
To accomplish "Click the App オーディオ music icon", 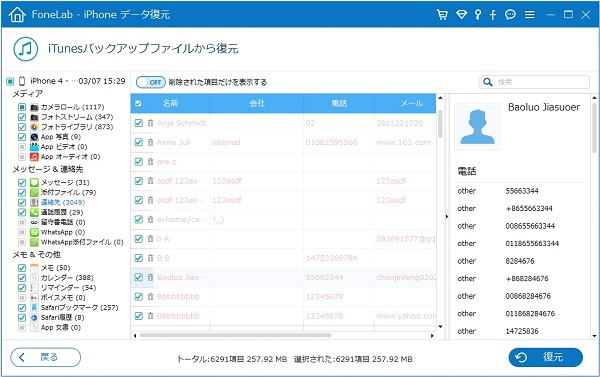I will pos(34,157).
